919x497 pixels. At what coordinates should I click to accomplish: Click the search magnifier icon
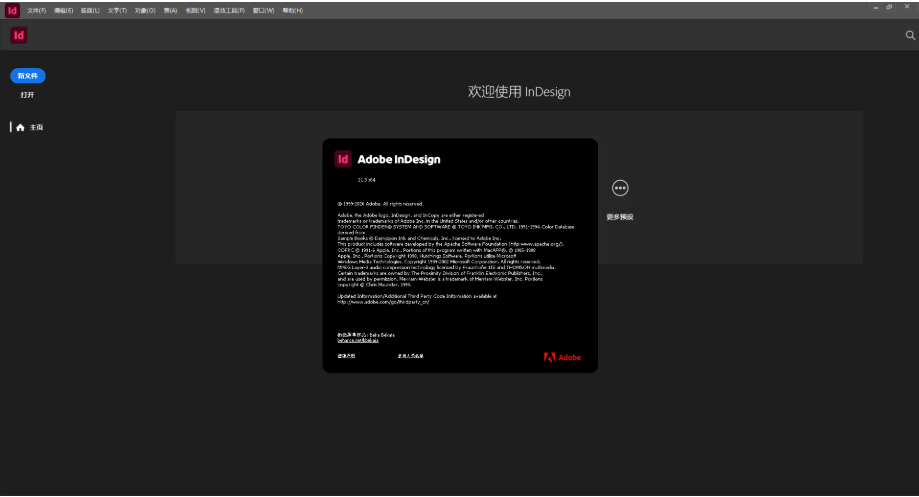pyautogui.click(x=910, y=35)
